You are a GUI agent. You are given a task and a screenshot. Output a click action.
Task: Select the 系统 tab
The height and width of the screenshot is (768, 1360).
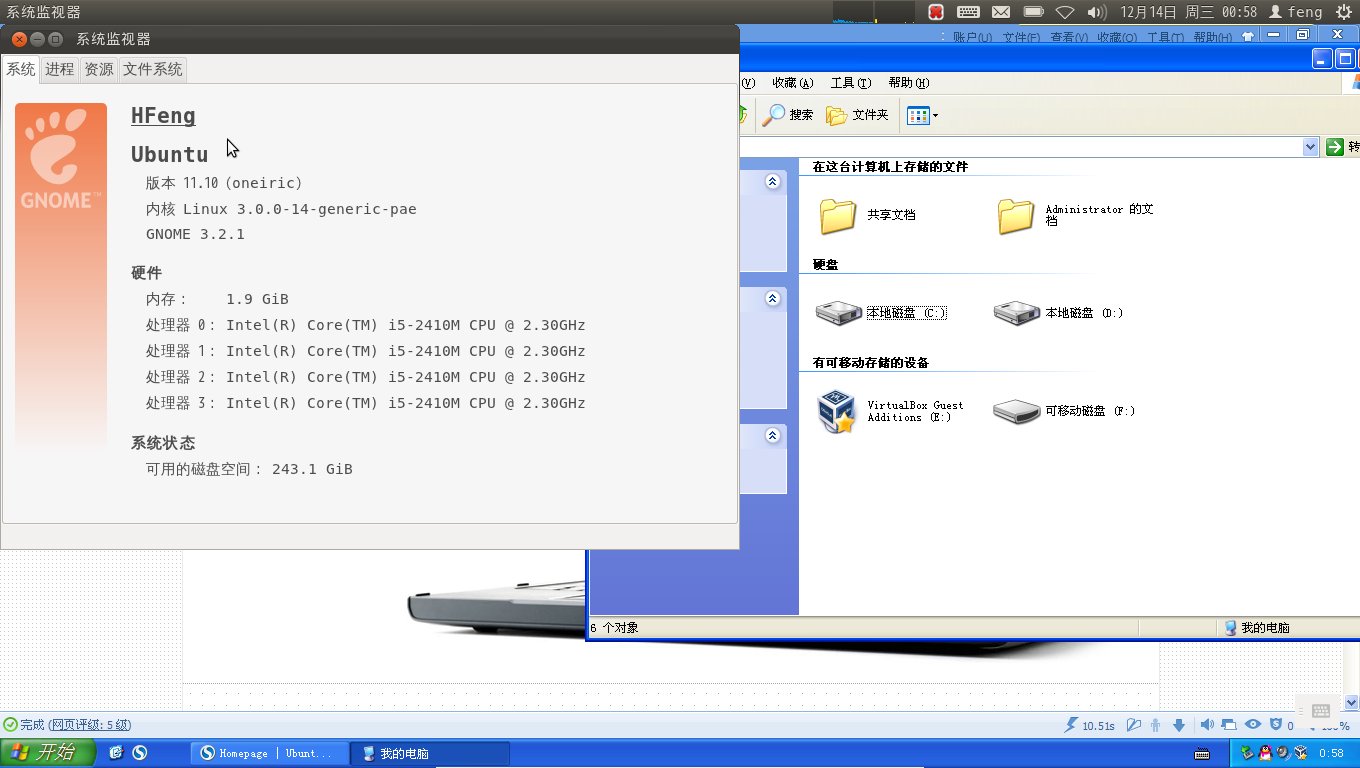20,69
